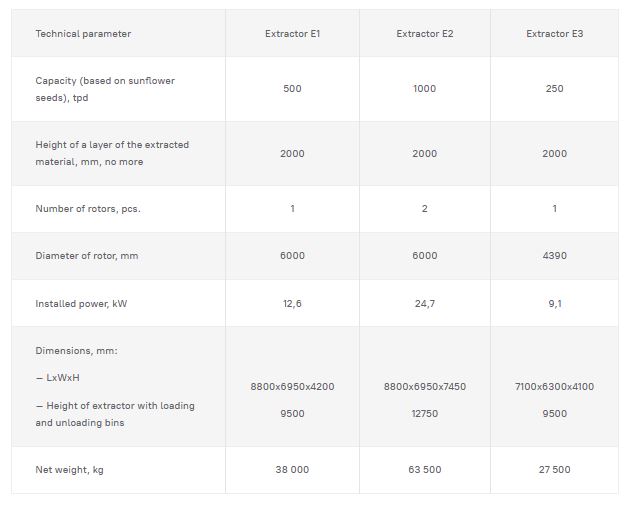
Task: Select the Capacity row label
Action: 105,88
